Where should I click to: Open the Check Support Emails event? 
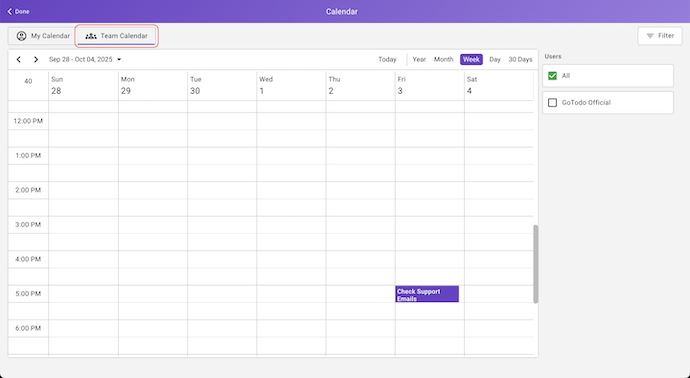tap(427, 294)
